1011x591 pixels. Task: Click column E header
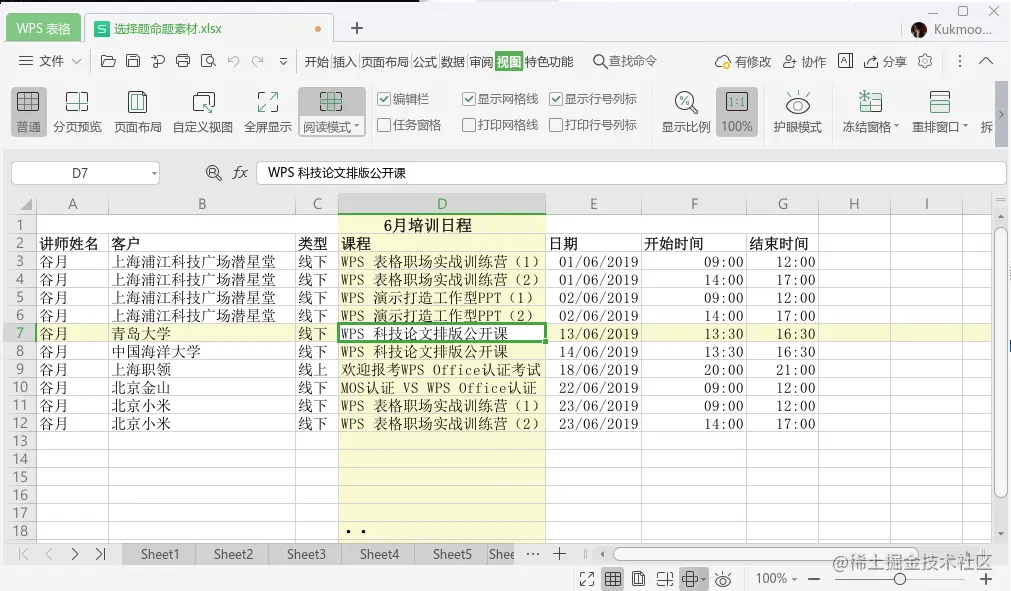[593, 204]
